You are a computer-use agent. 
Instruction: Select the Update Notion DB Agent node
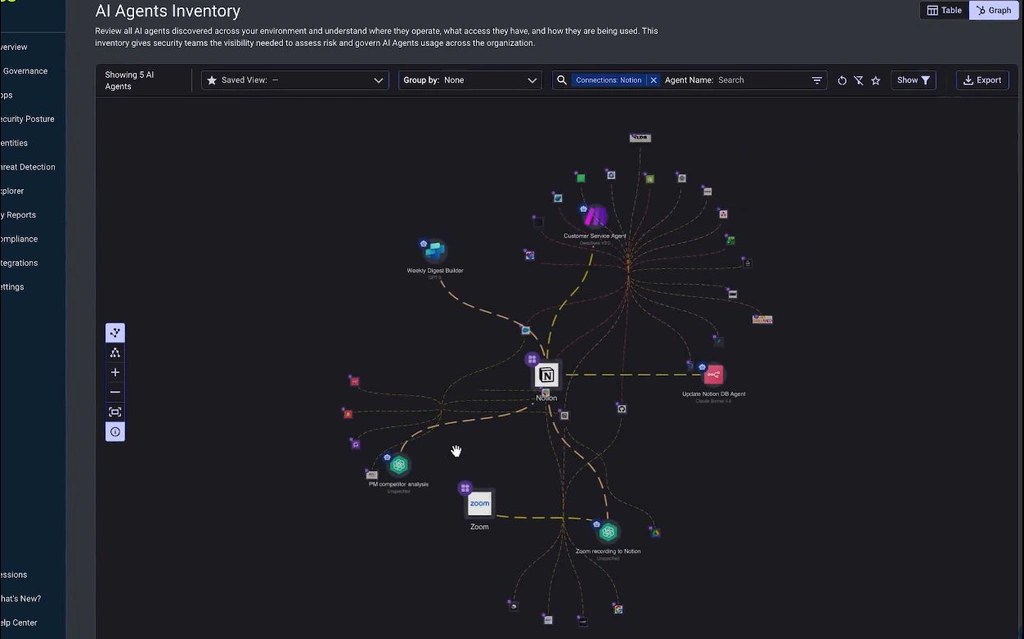tap(713, 375)
